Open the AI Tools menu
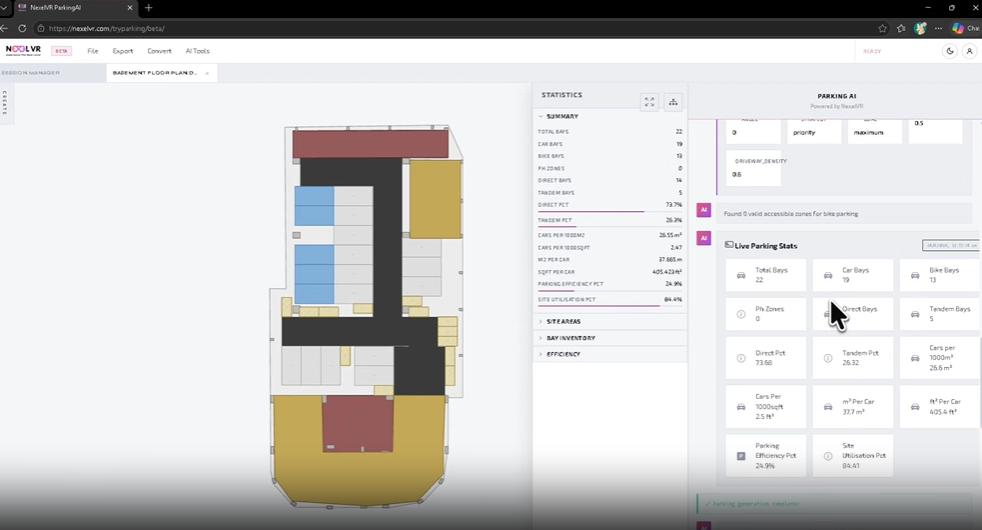The width and height of the screenshot is (982, 530). 197,51
